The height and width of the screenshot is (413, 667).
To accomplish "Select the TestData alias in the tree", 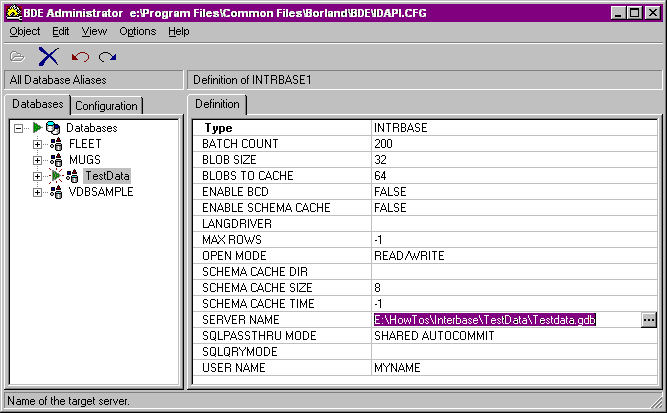I will (x=107, y=176).
